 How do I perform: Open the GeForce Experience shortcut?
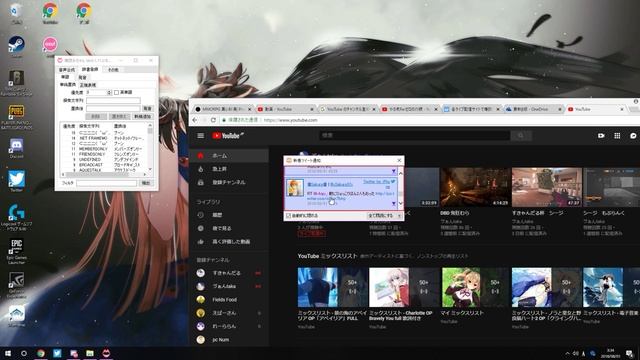pos(16,284)
